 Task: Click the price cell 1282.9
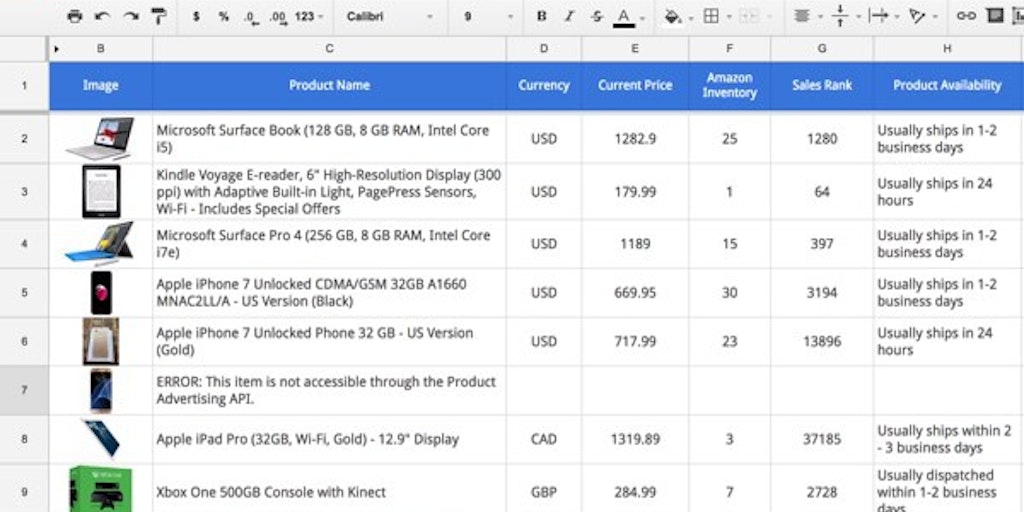coord(635,138)
